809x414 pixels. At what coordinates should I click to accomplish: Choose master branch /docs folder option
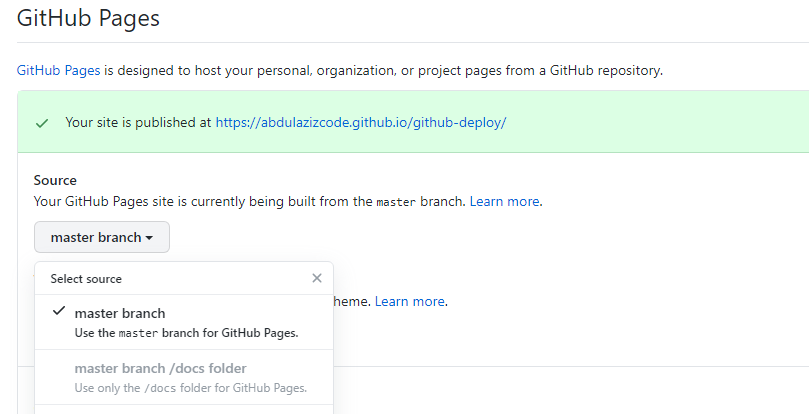click(184, 377)
